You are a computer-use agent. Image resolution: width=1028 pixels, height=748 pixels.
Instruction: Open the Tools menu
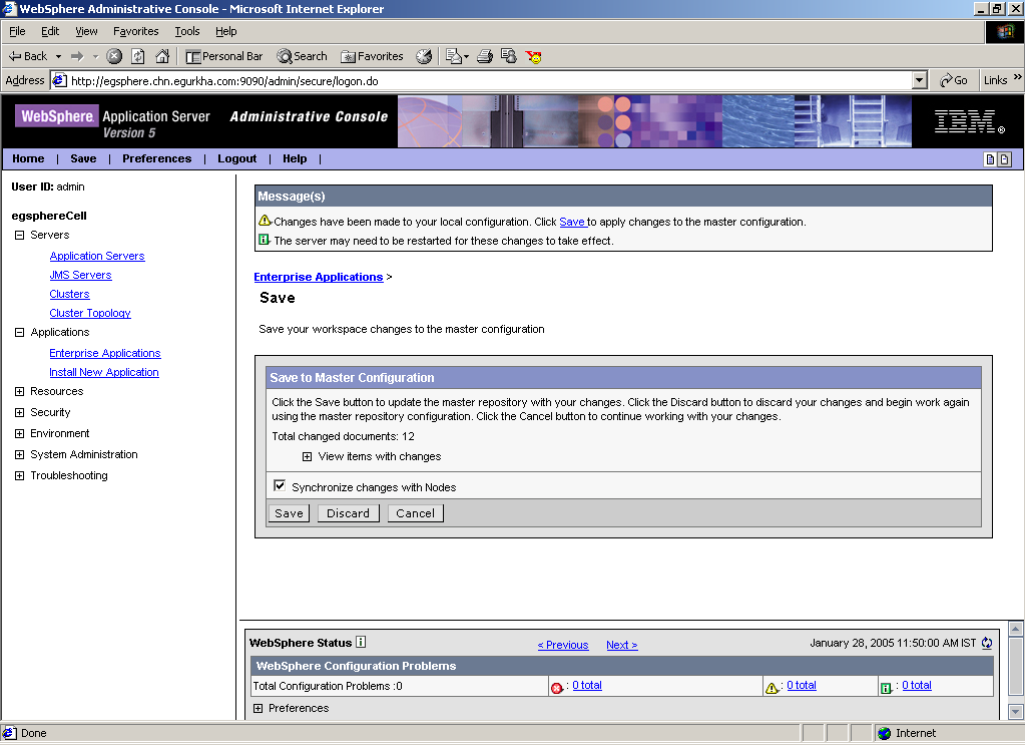187,31
